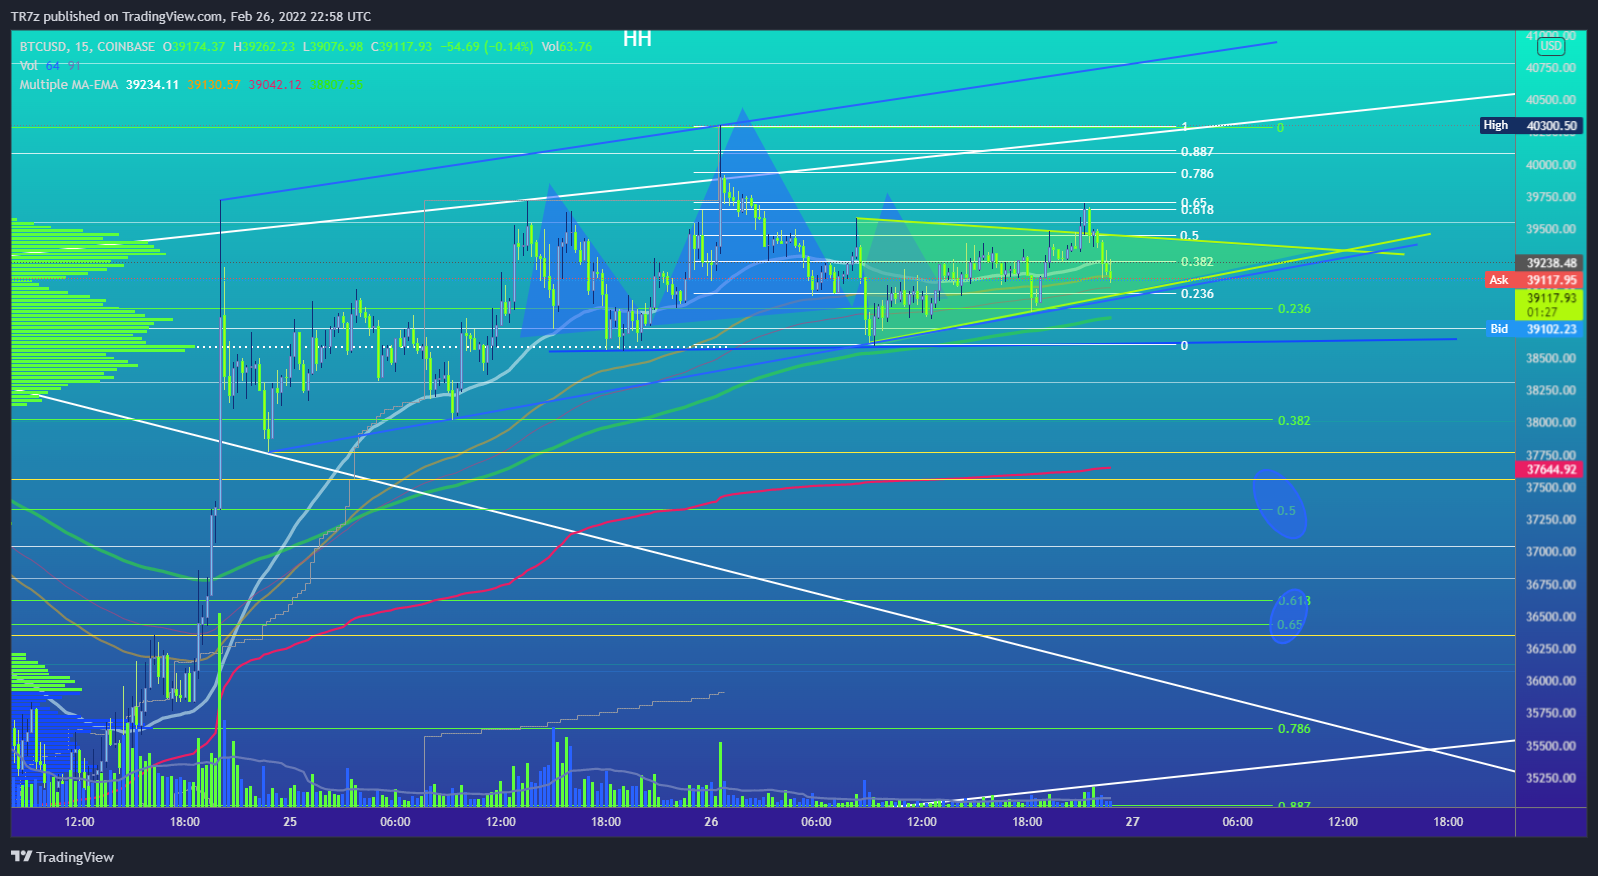This screenshot has height=876, width=1598.
Task: Click the white 0.887 Fibonacci level label
Action: [x=1197, y=152]
